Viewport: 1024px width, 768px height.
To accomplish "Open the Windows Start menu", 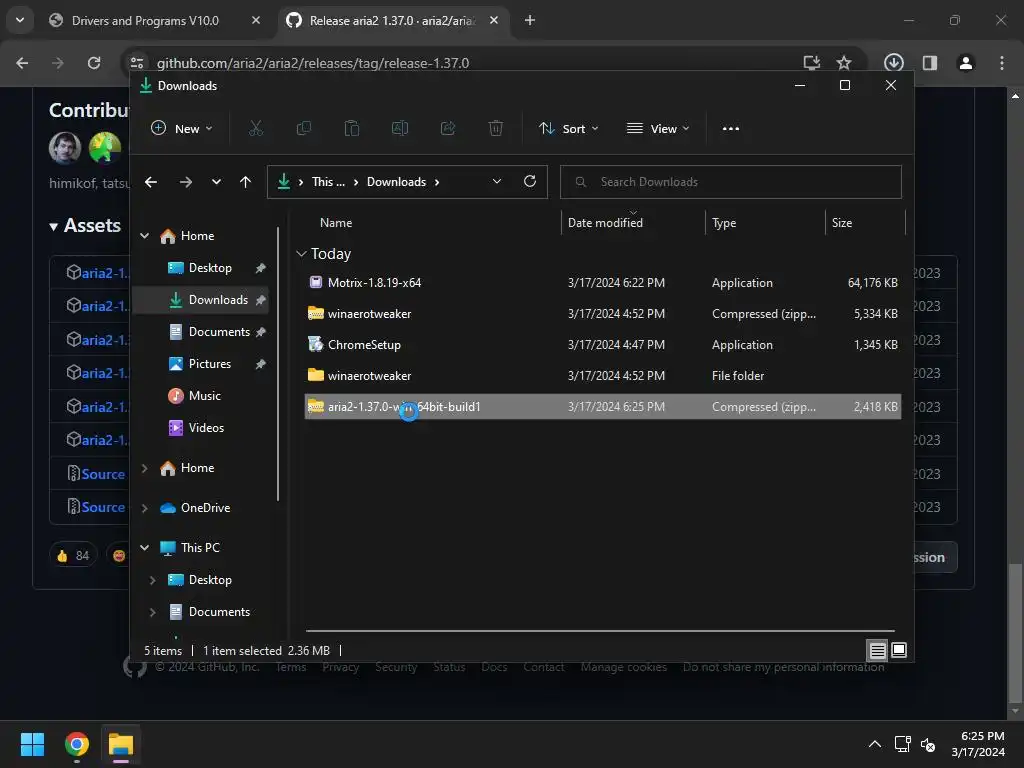I will pos(32,744).
